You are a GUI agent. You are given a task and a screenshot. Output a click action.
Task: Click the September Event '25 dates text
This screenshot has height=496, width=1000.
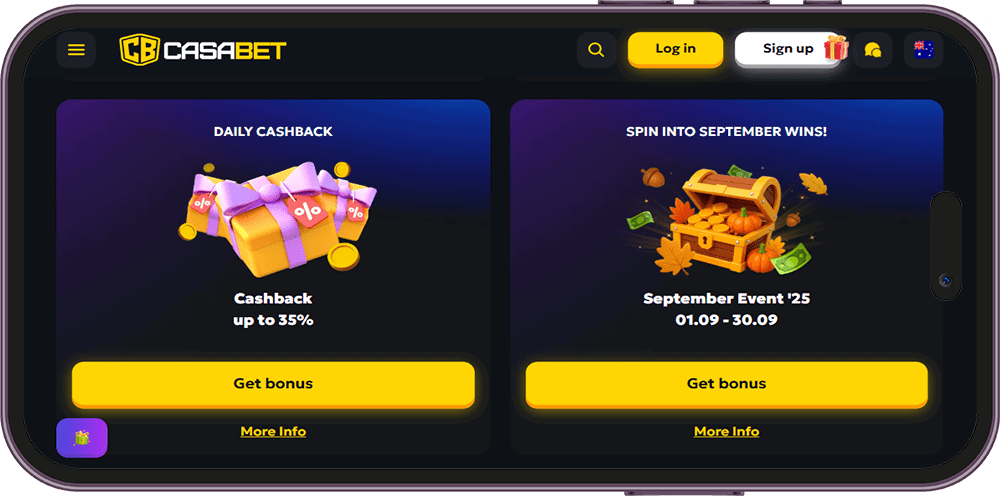point(726,309)
